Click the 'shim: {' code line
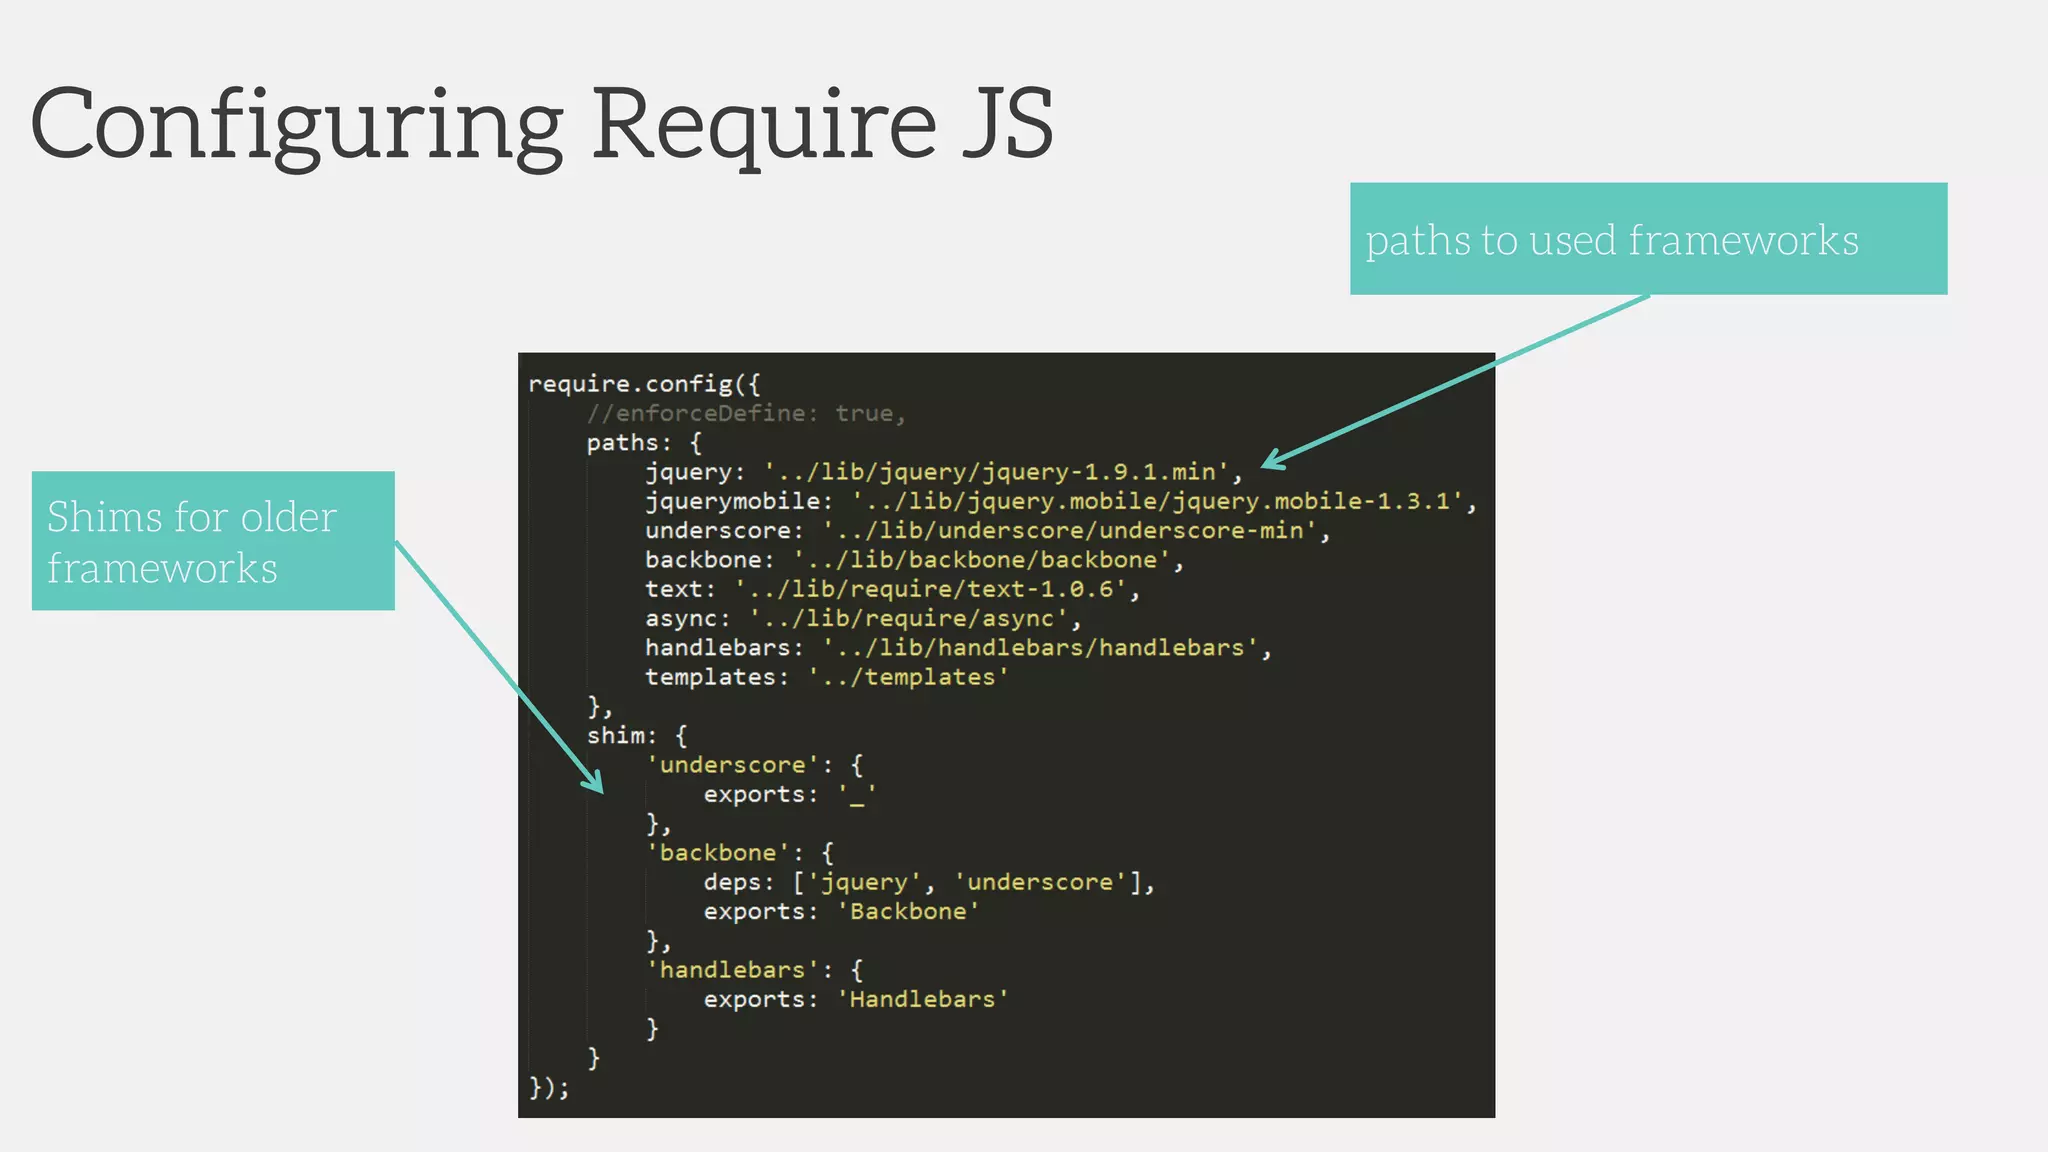2048x1152 pixels. [637, 736]
